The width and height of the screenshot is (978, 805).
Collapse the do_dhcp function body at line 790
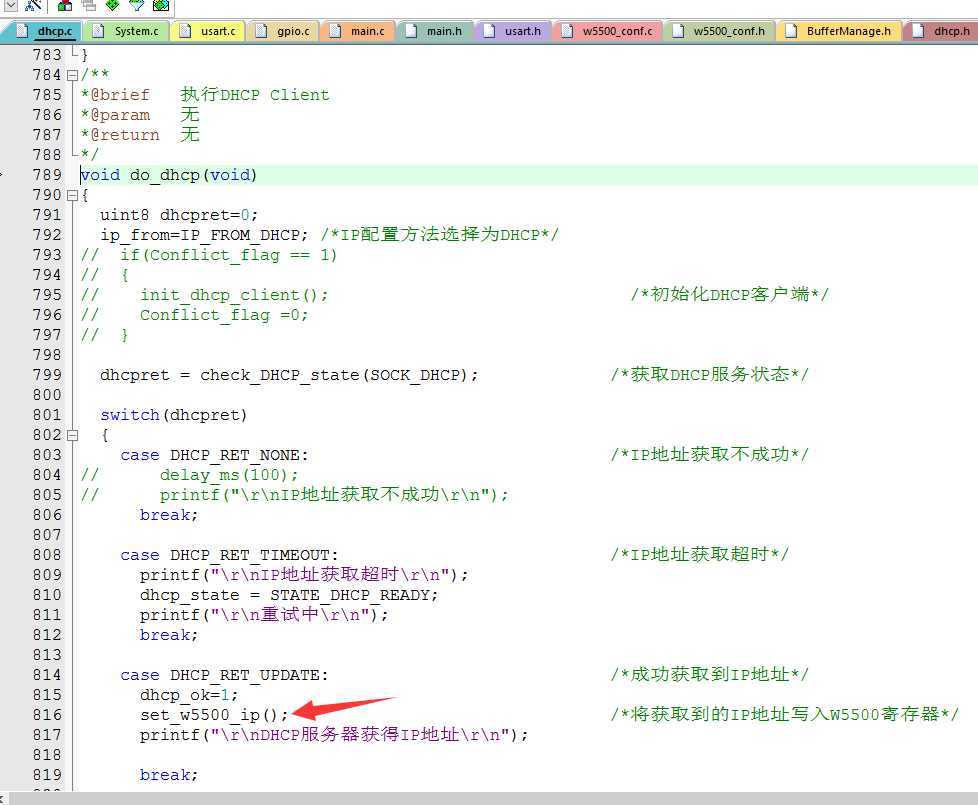point(72,195)
